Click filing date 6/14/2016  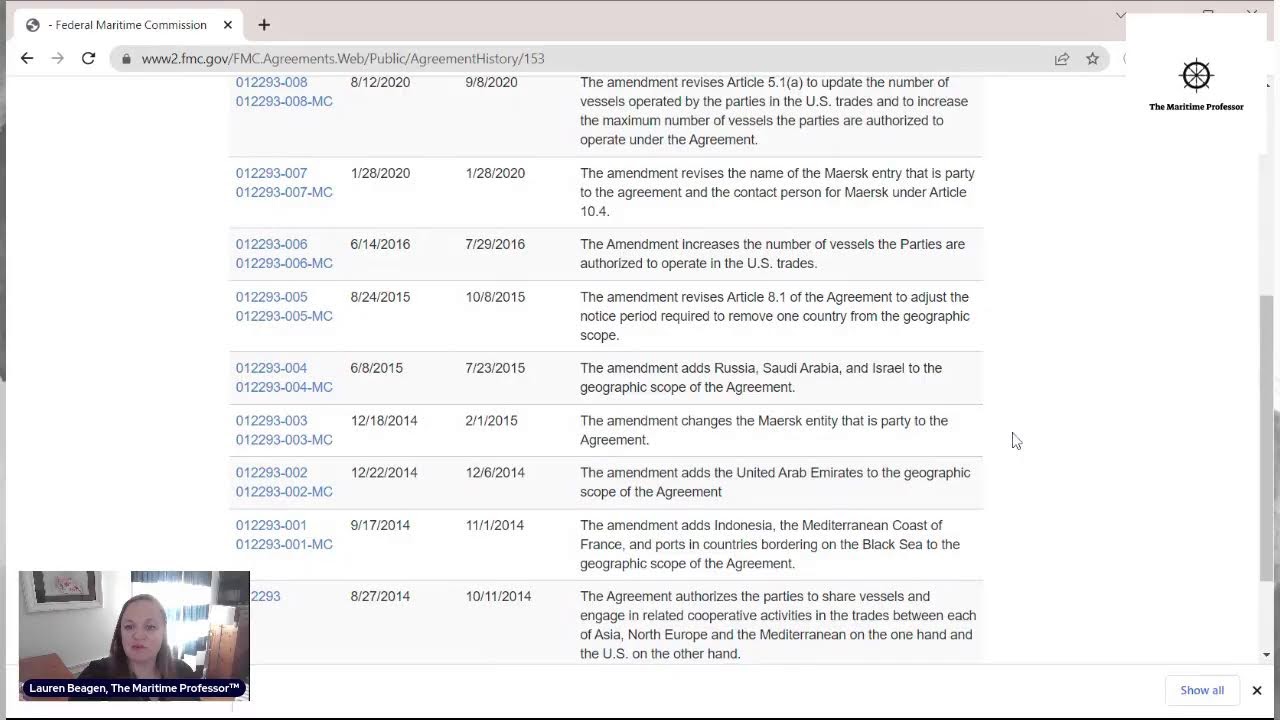coord(380,244)
